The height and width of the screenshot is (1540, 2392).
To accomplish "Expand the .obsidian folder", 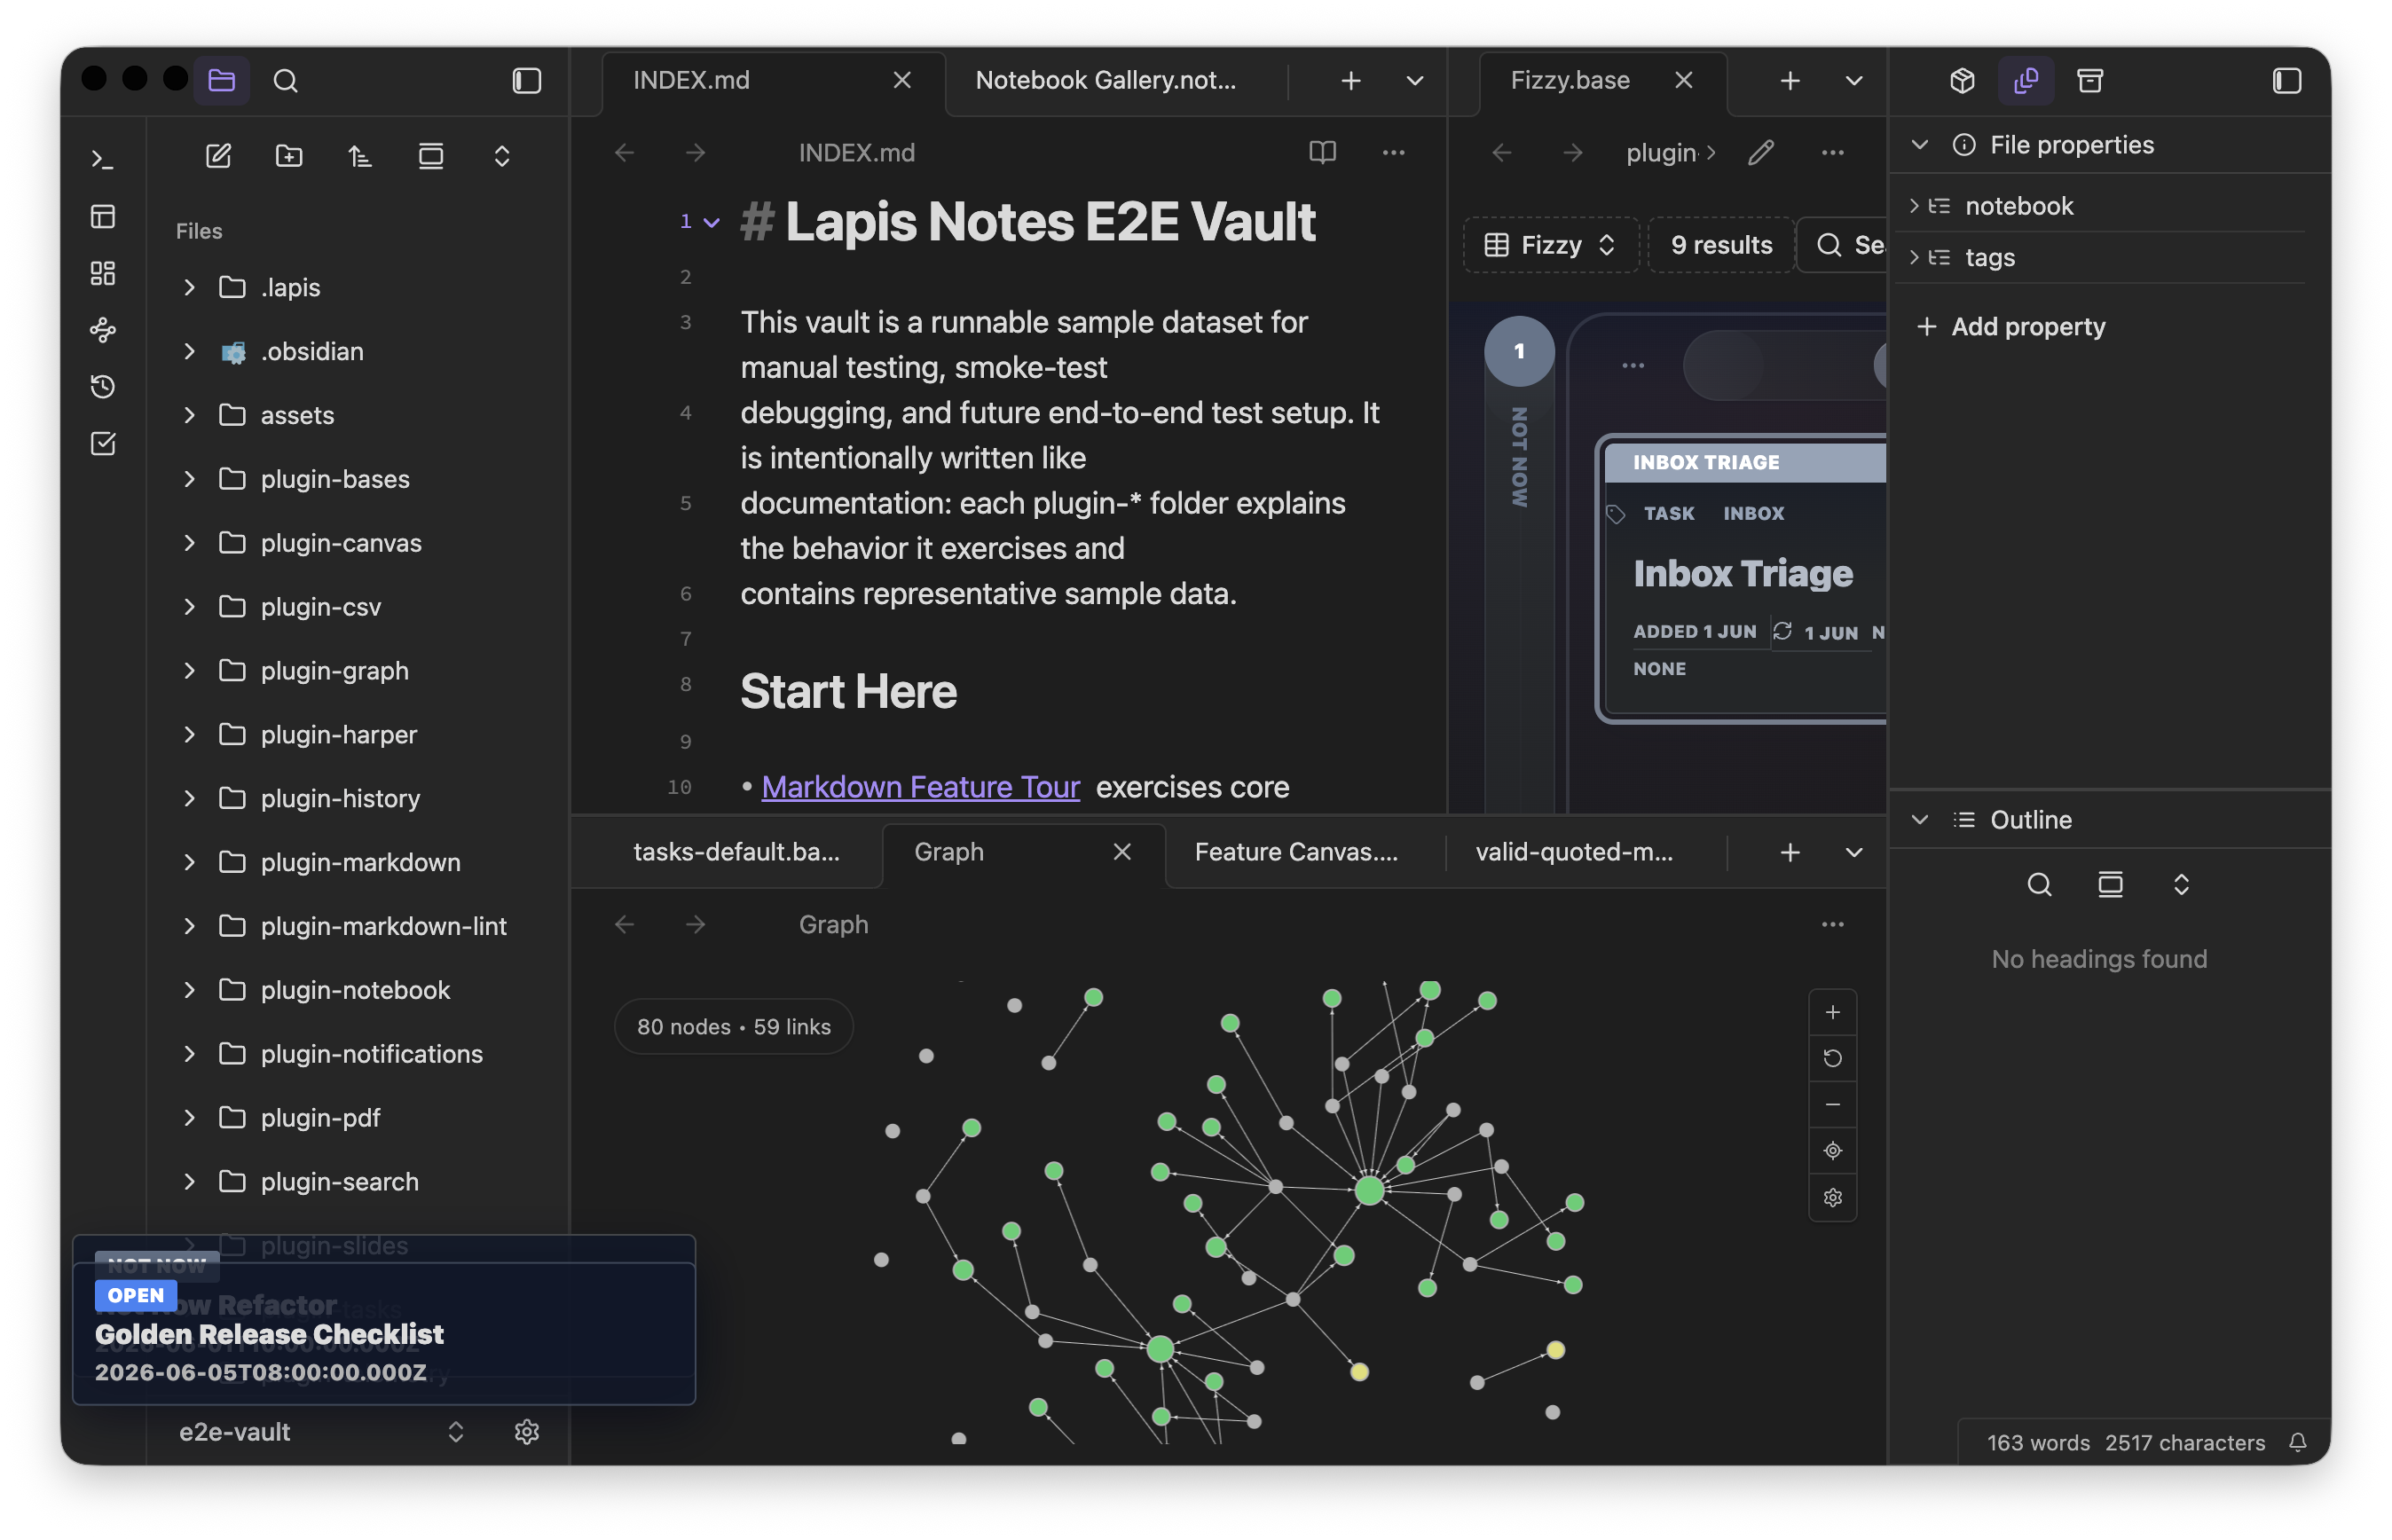I will pyautogui.click(x=189, y=351).
